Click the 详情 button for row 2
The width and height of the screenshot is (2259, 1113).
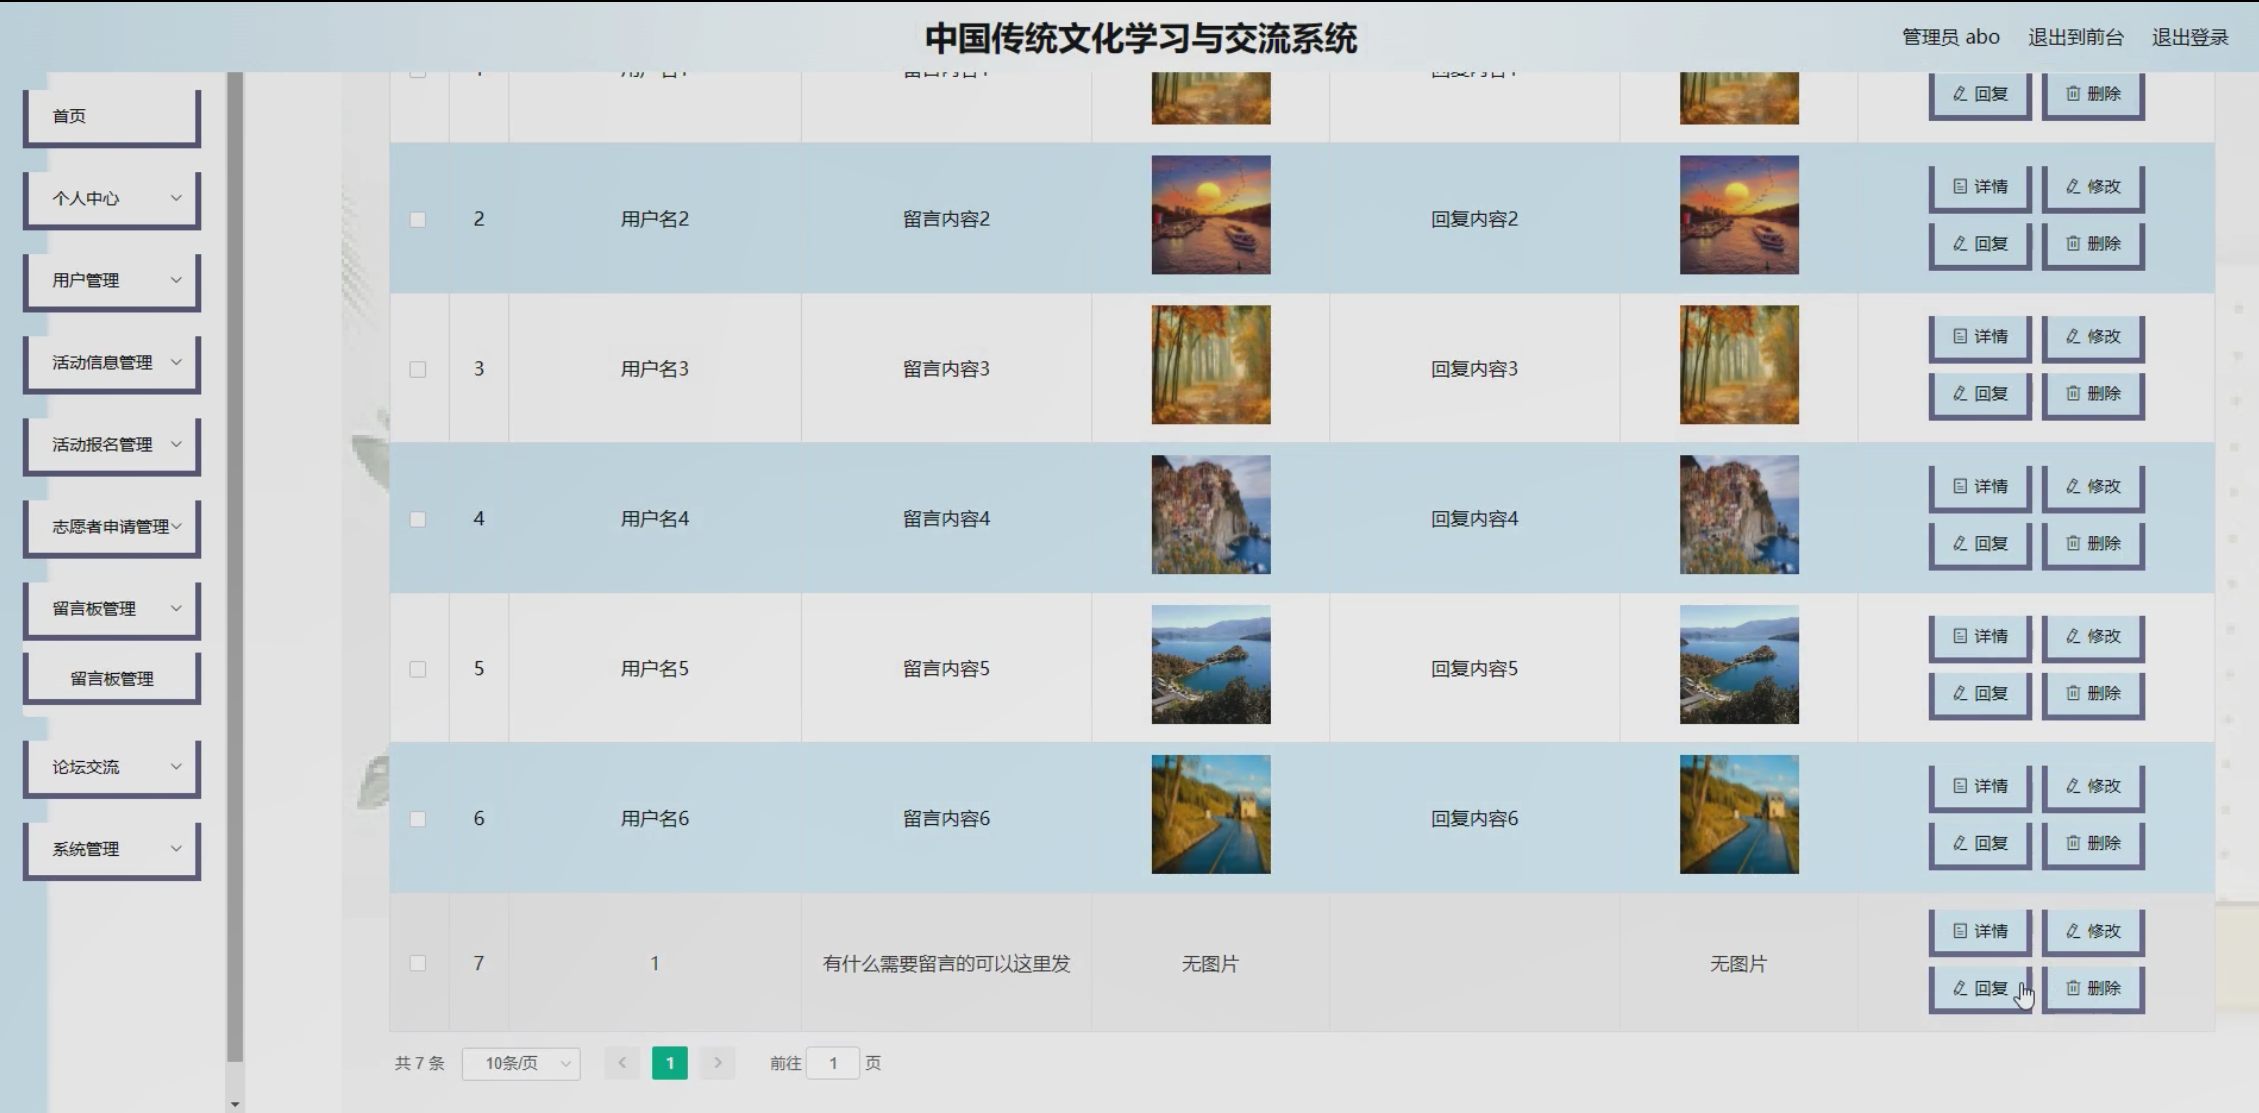(x=1979, y=187)
